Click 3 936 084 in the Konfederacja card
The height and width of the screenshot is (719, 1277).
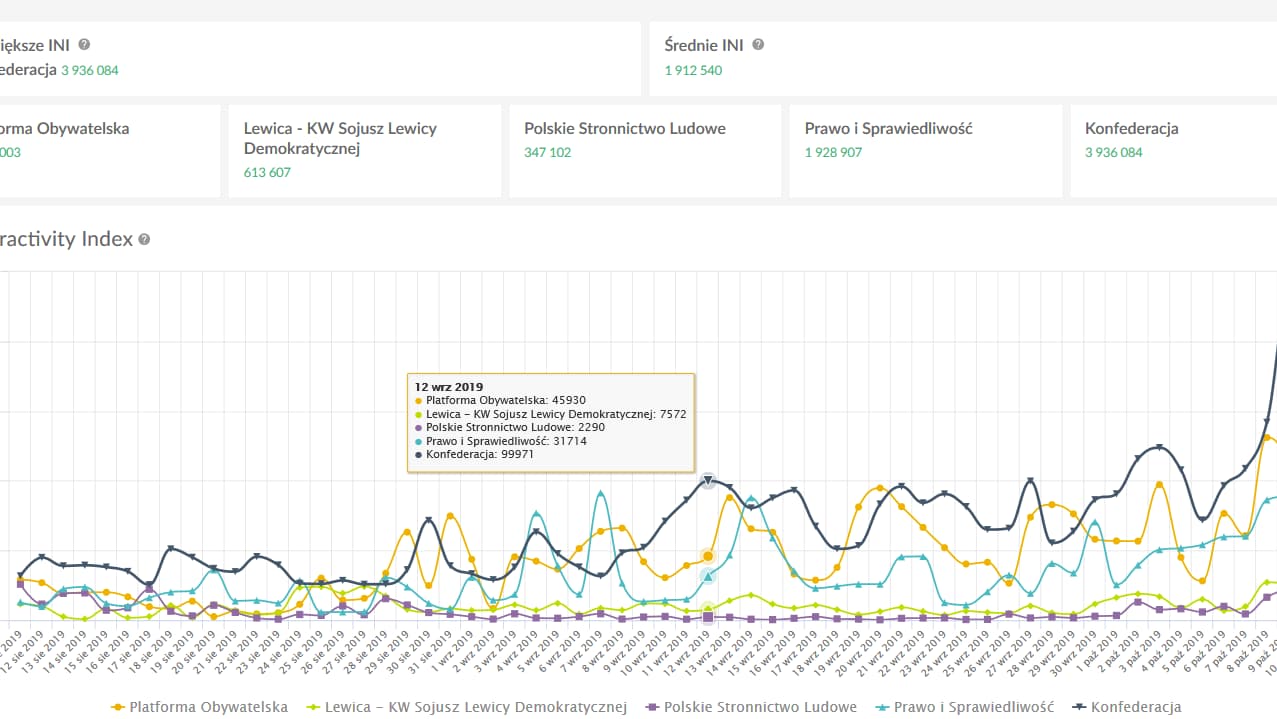[1114, 153]
